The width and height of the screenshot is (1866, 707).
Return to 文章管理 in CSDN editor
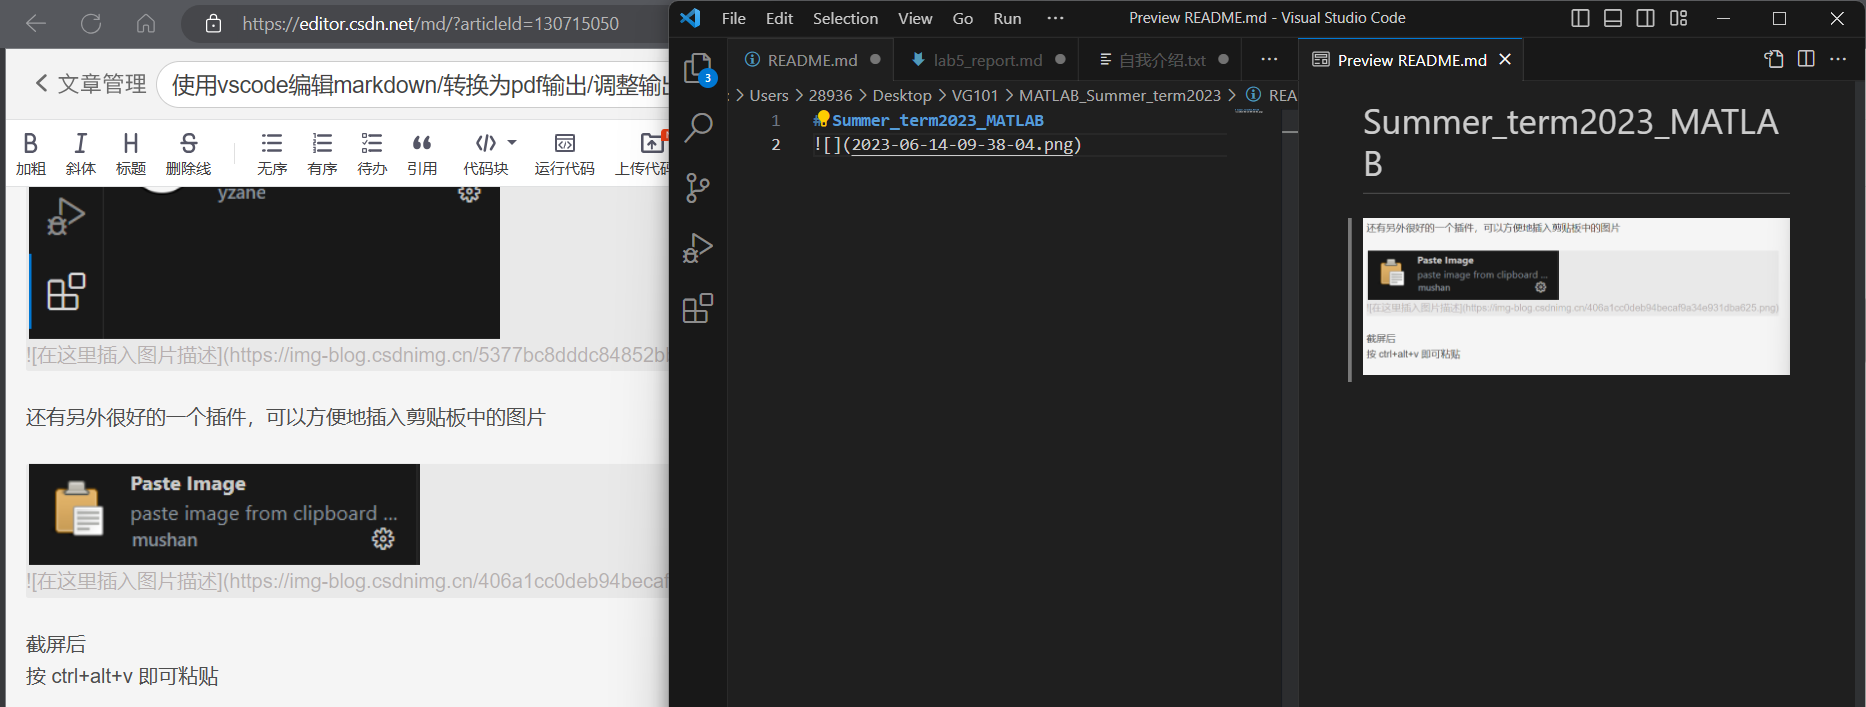click(x=90, y=84)
